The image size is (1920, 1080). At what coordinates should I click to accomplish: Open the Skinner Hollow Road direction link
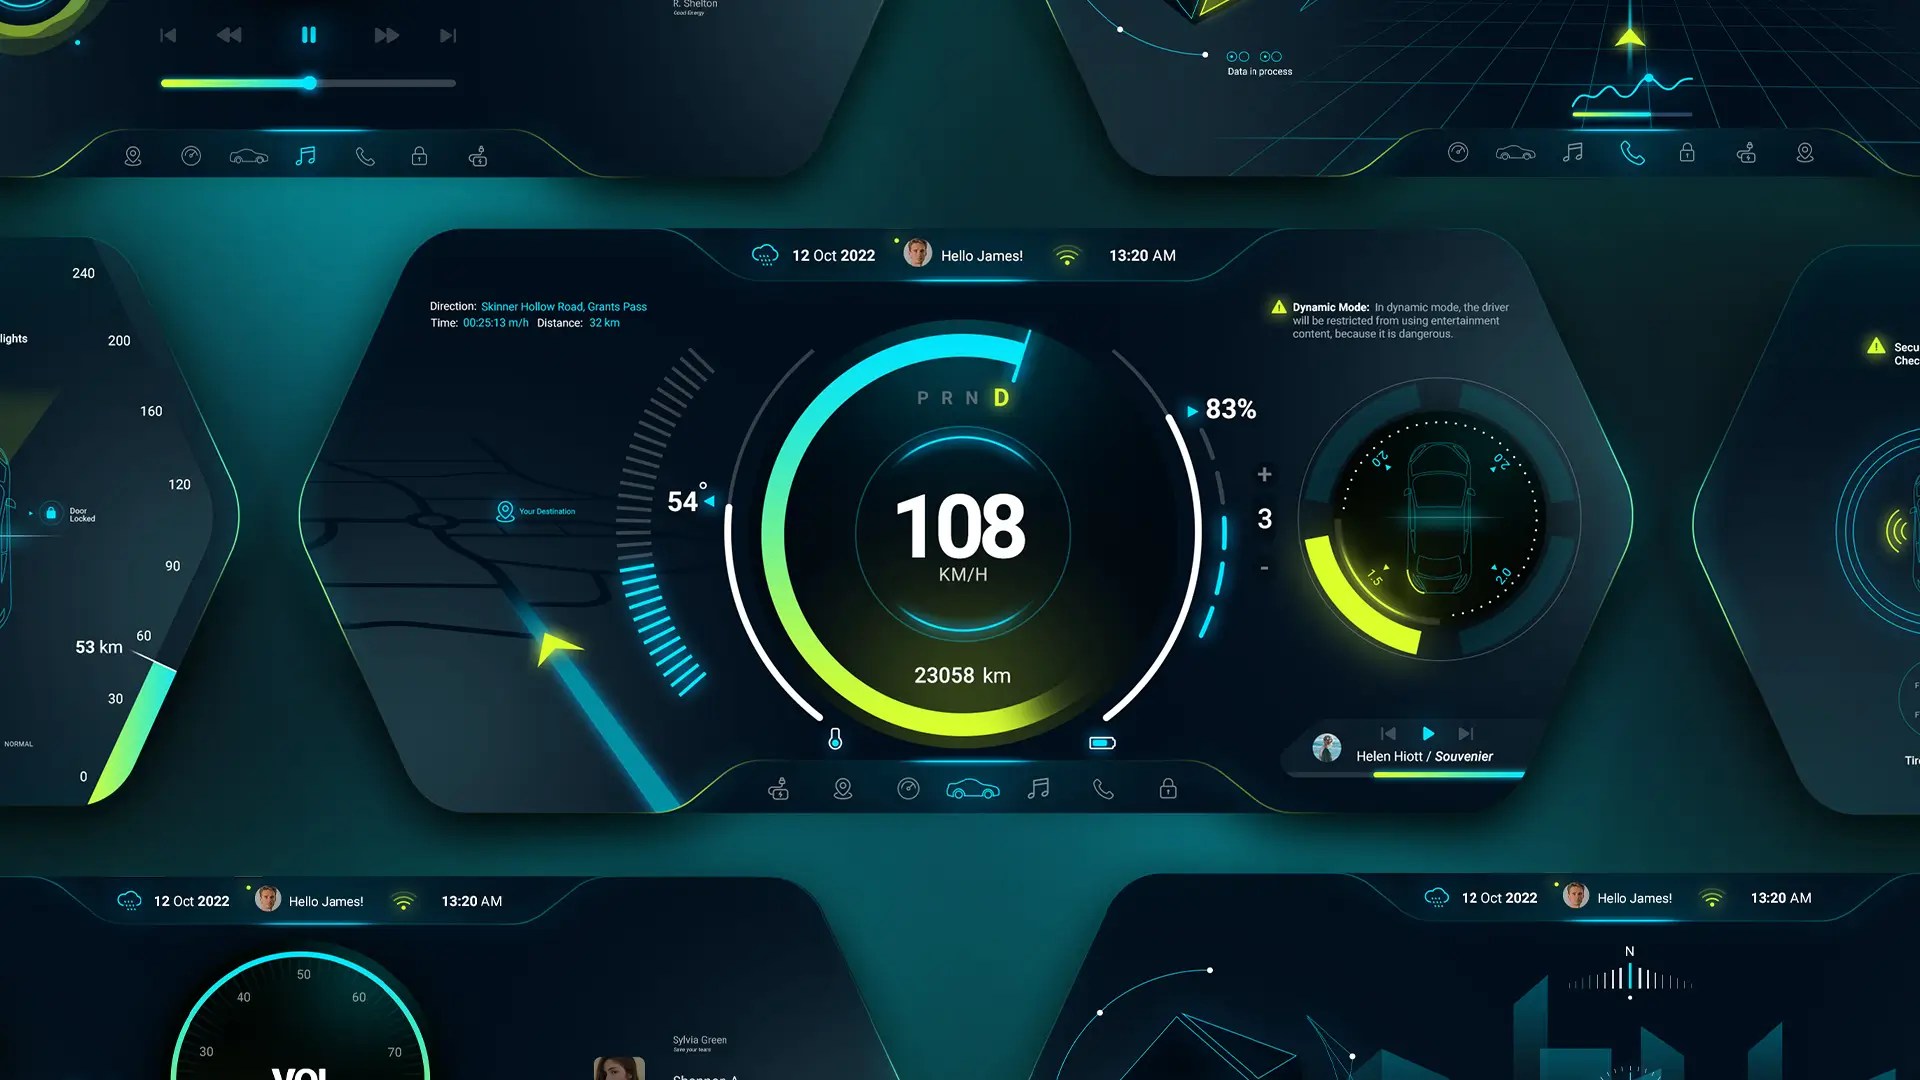tap(564, 306)
